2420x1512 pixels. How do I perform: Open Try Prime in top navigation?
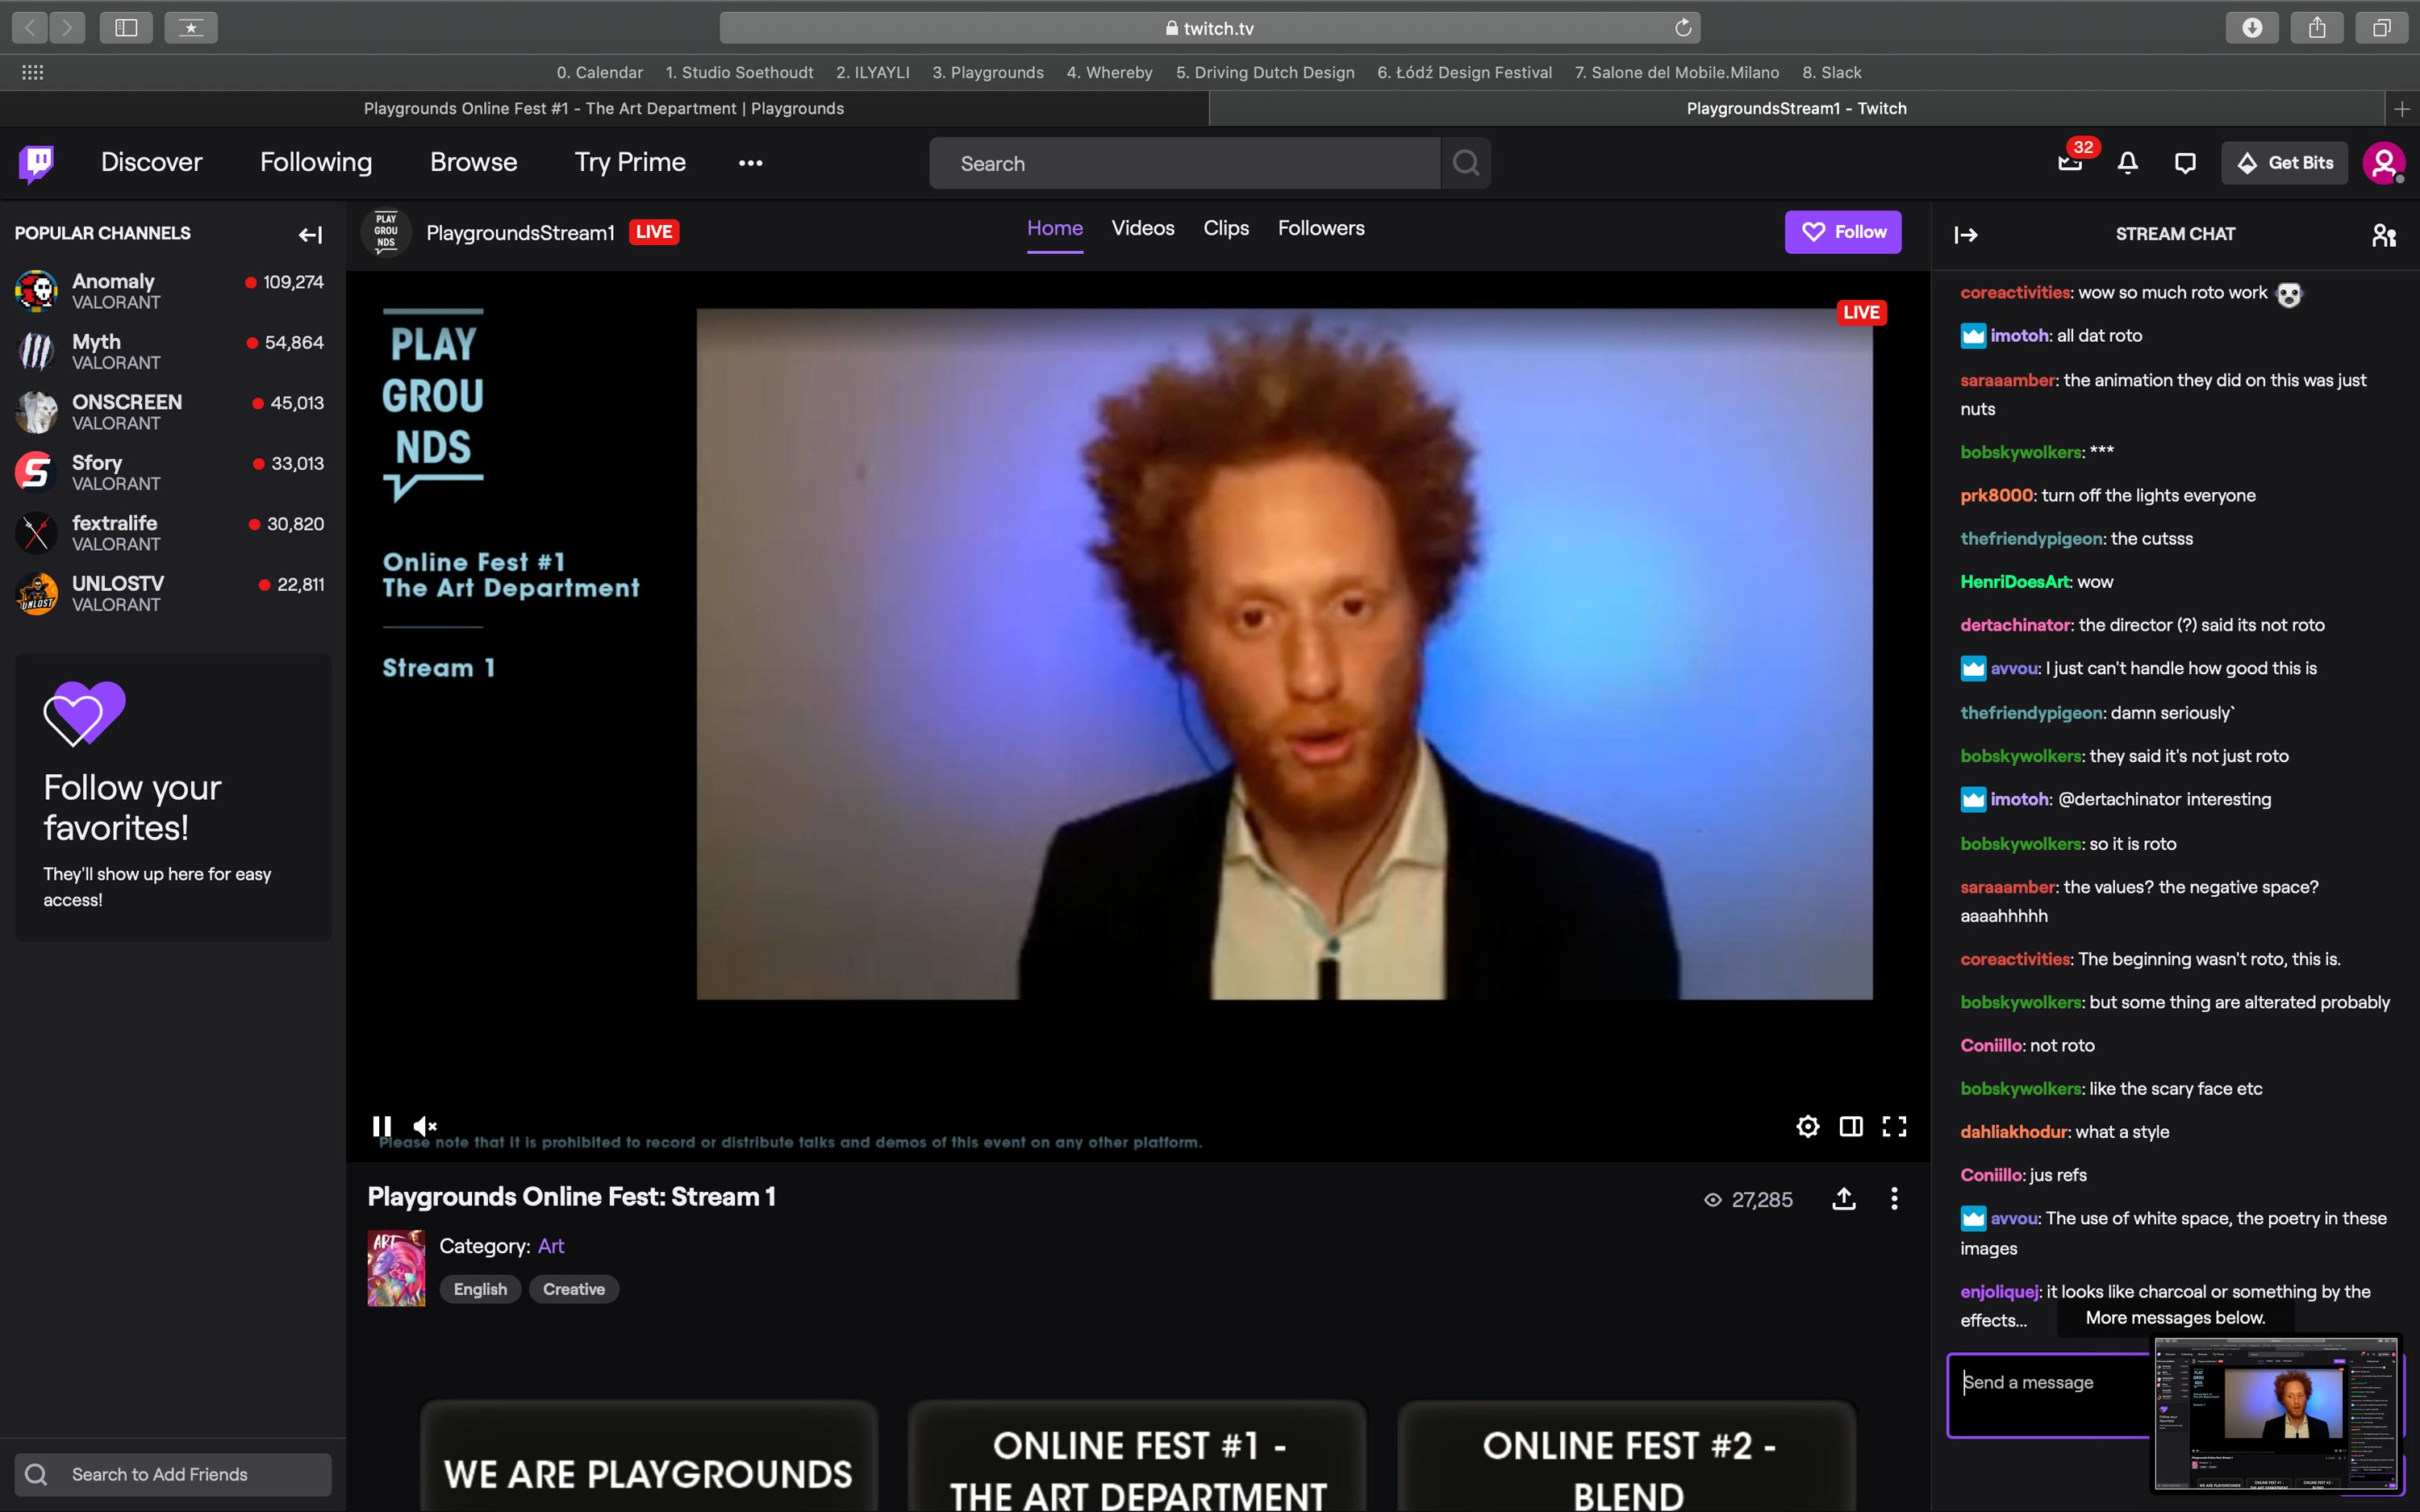[630, 162]
